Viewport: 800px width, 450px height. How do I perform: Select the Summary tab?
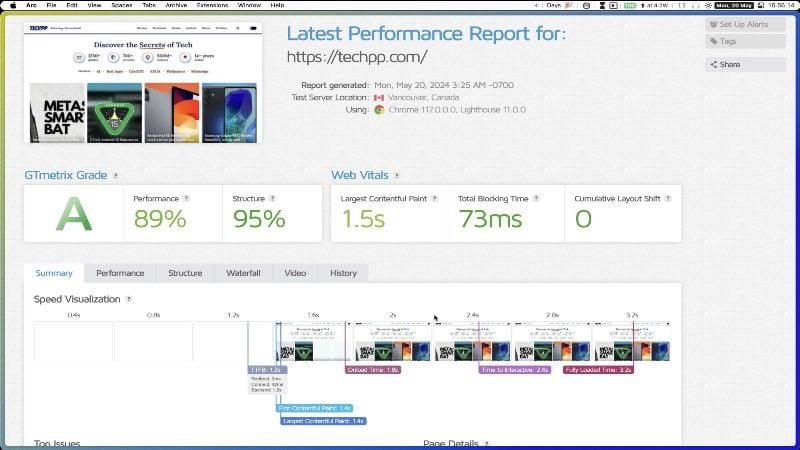54,273
